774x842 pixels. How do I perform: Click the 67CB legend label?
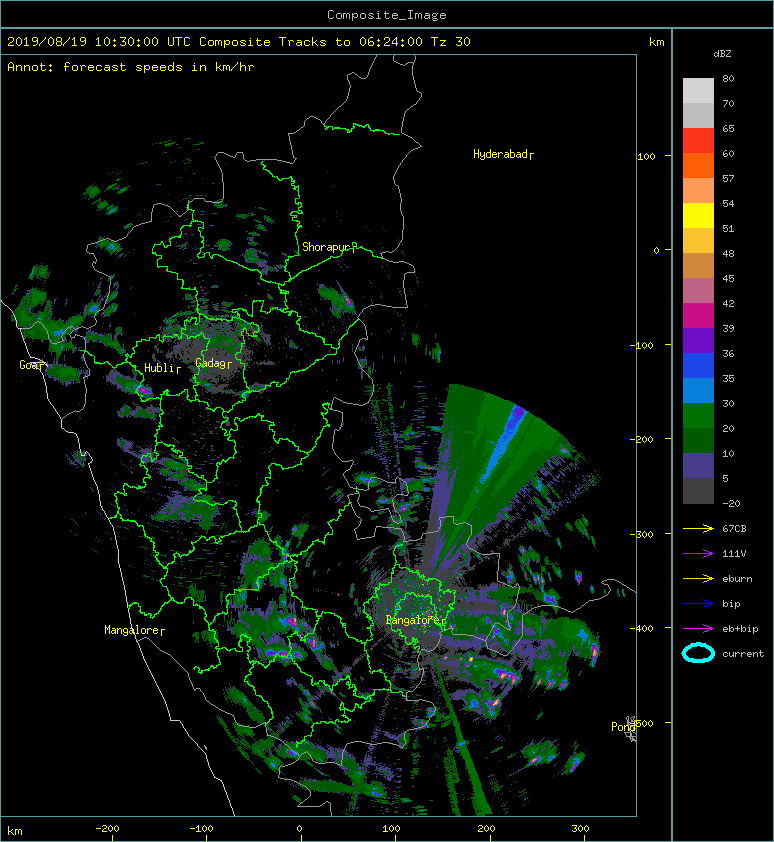pyautogui.click(x=734, y=529)
